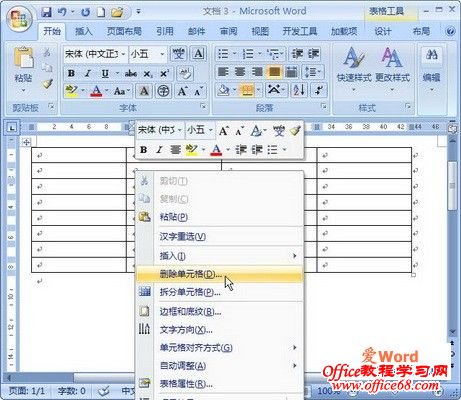Click the Clear Formatting icon in ribbon
The width and height of the screenshot is (461, 400).
pos(185,73)
